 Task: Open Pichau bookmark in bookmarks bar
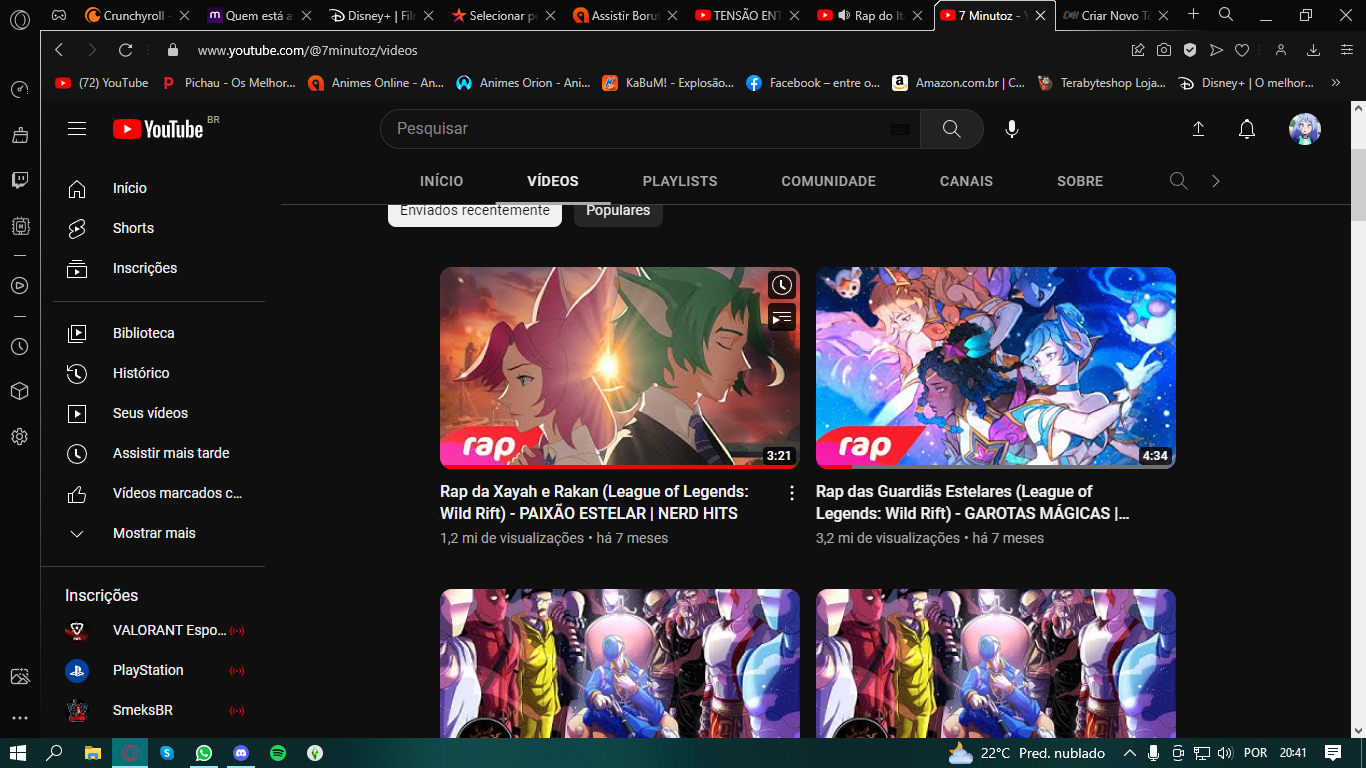coord(229,83)
